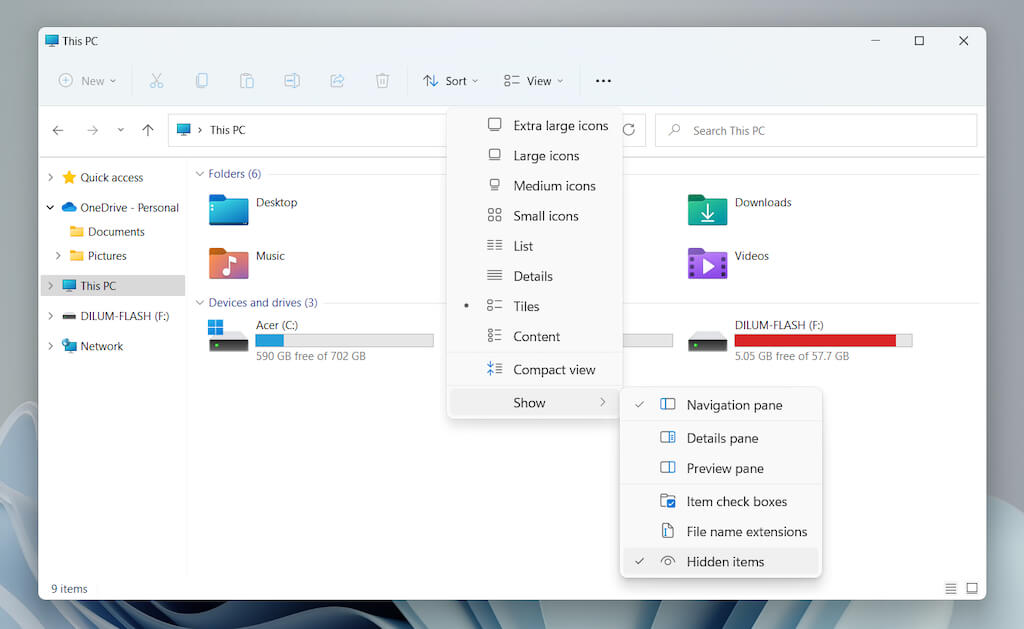Click the New button in toolbar
Screen dimensions: 1024x629
point(87,81)
